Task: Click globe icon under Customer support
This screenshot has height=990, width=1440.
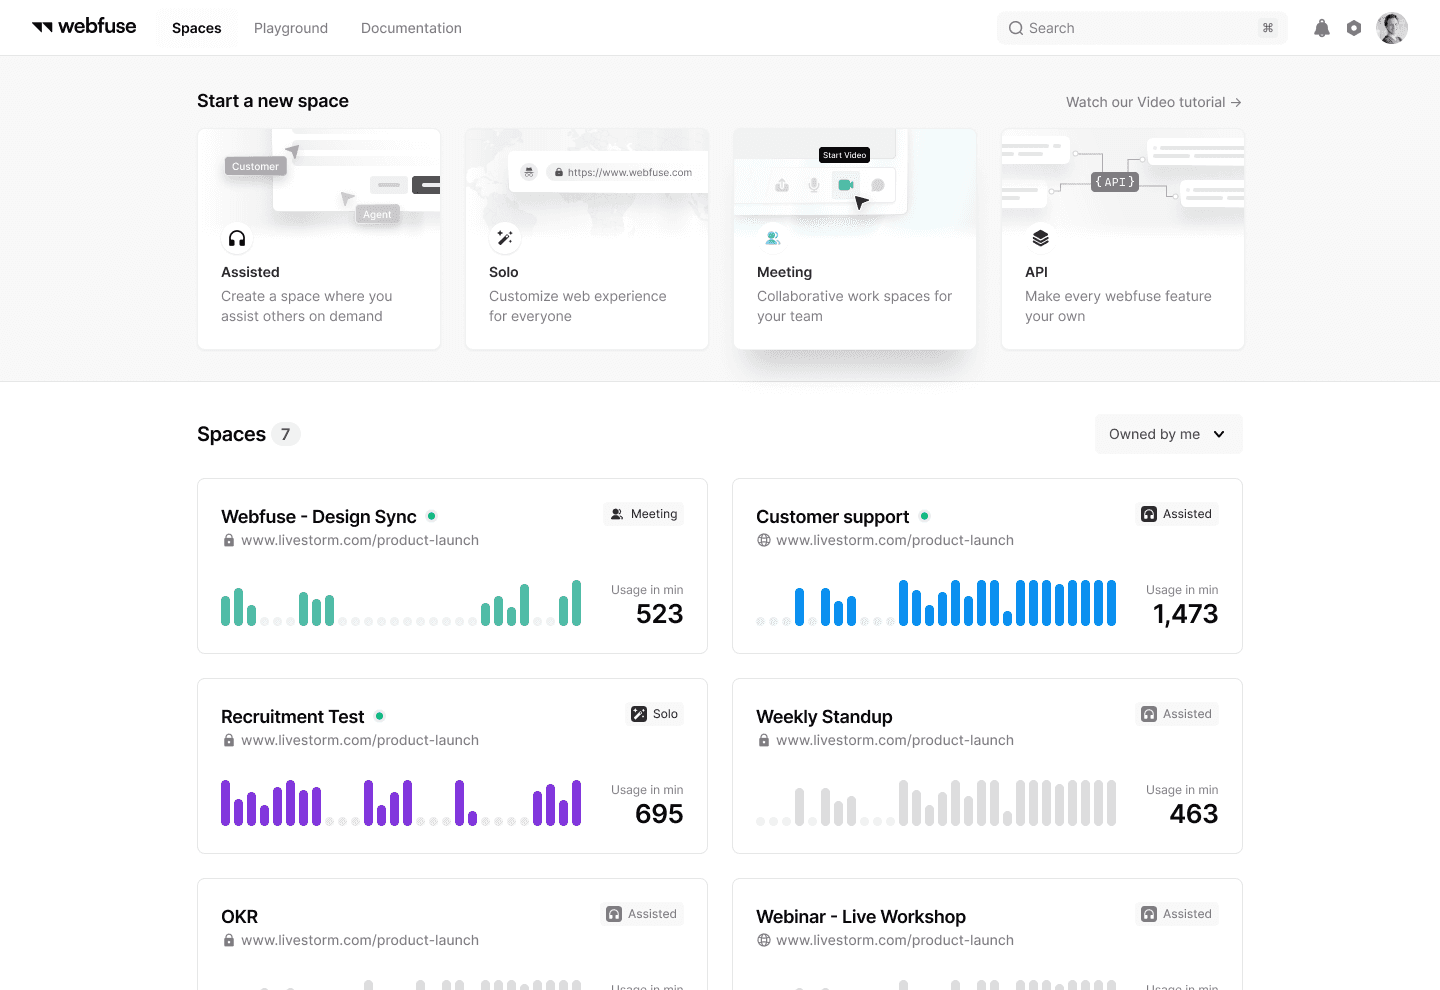Action: (x=764, y=540)
